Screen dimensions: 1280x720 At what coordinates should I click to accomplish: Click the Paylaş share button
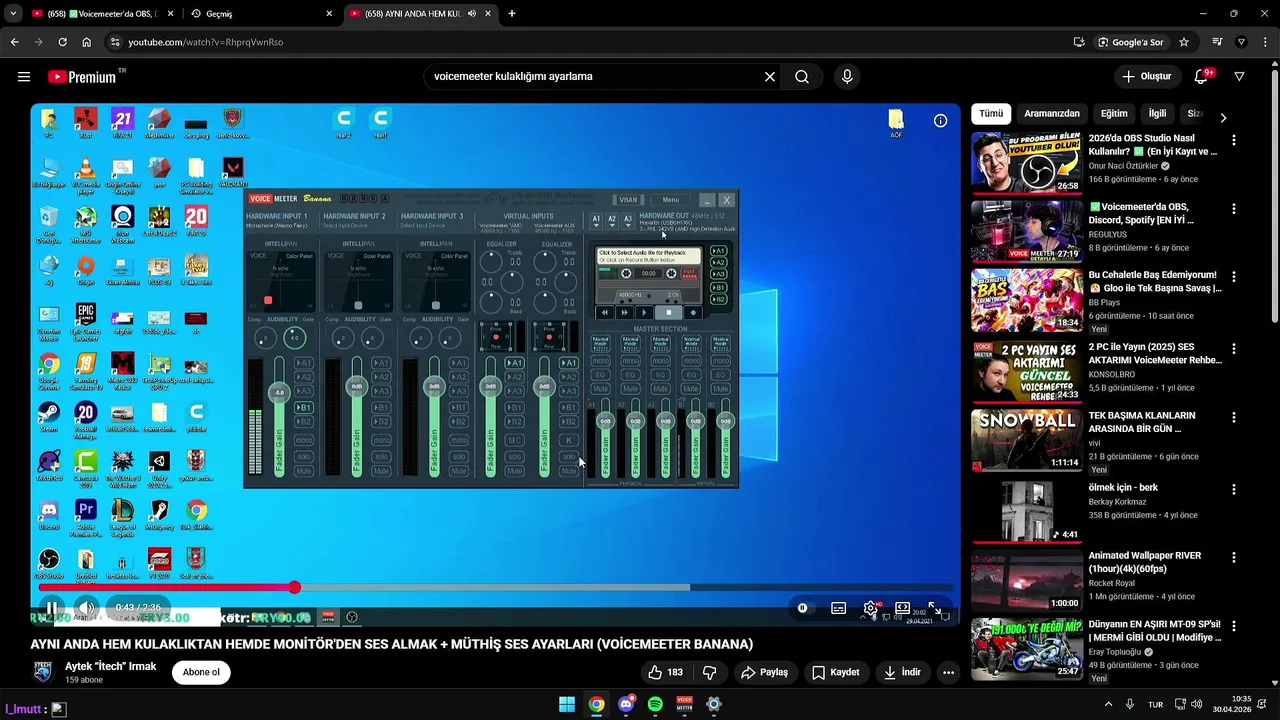764,673
